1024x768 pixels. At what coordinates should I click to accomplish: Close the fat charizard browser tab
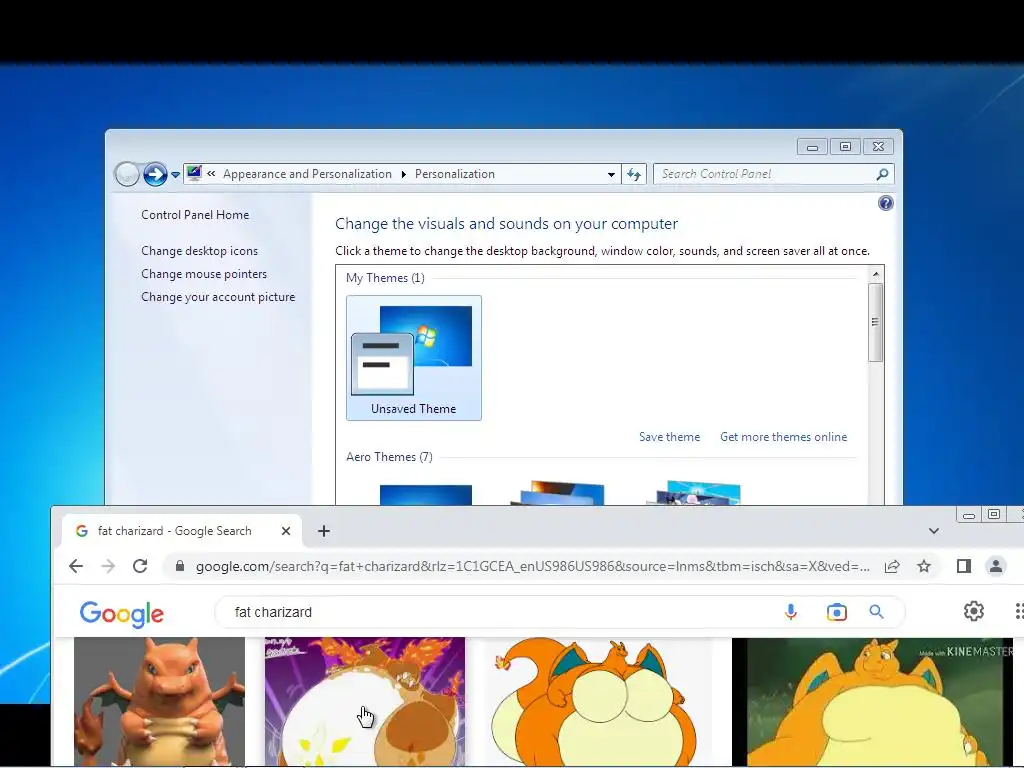pyautogui.click(x=285, y=531)
